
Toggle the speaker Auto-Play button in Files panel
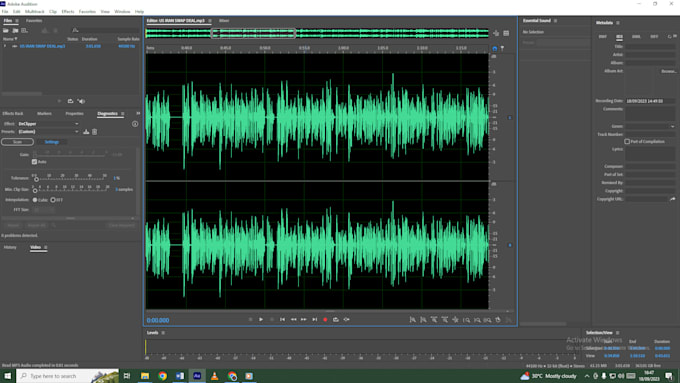click(81, 101)
